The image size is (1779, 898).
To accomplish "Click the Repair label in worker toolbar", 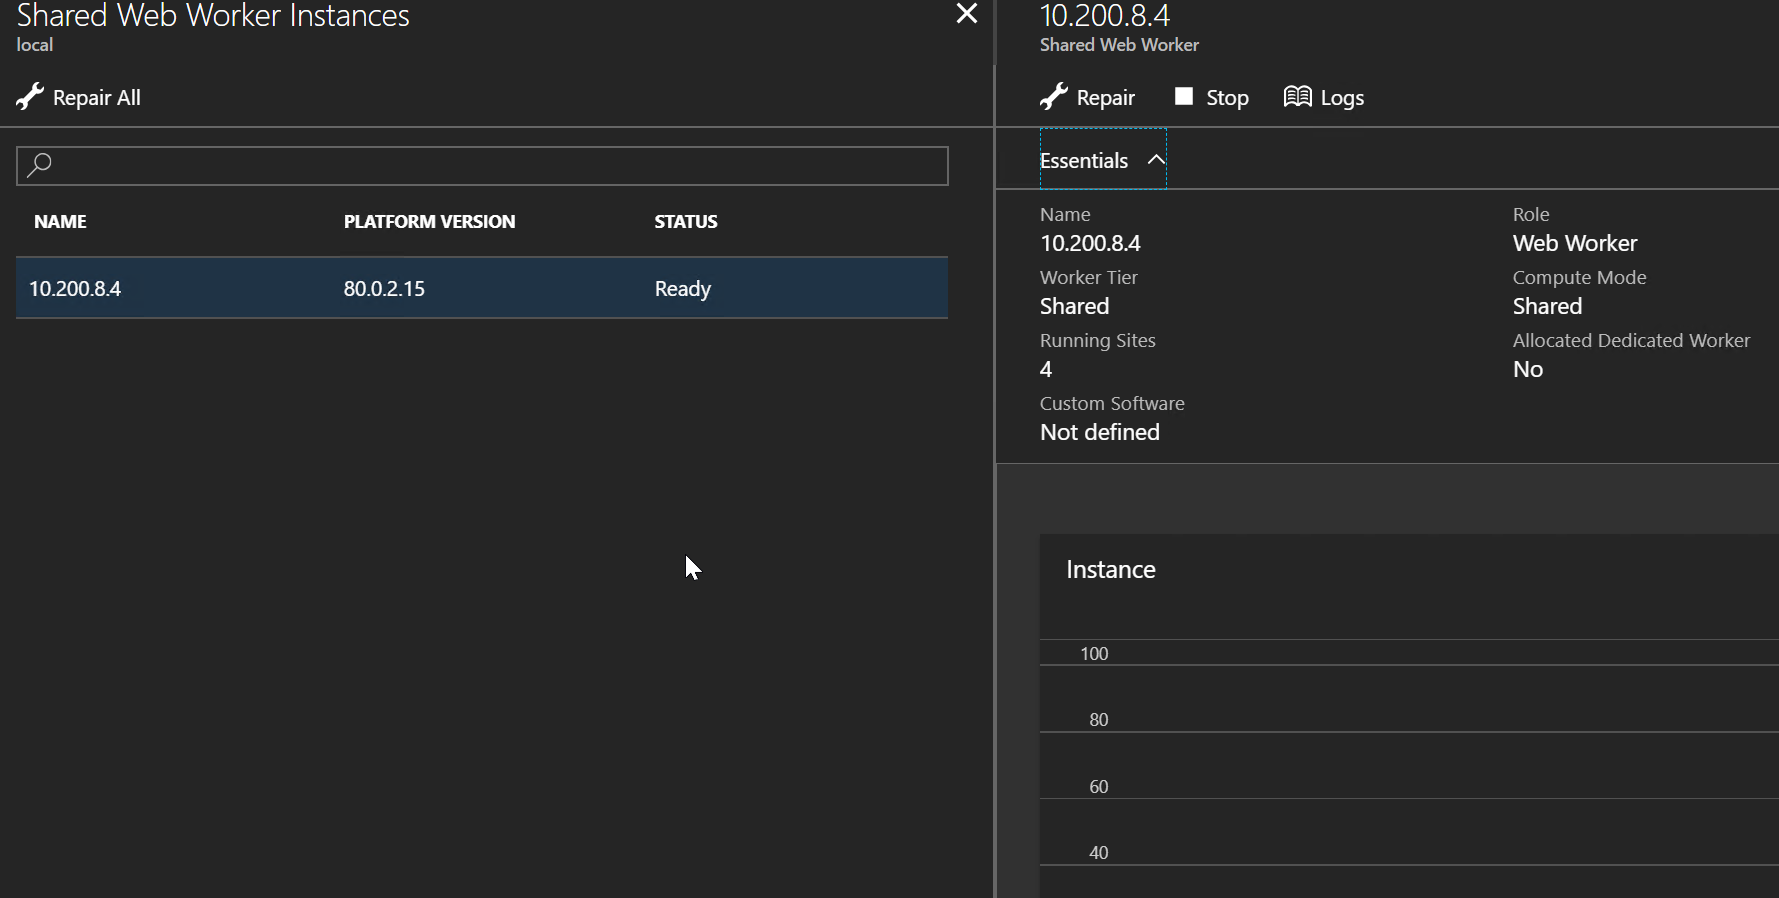I will pyautogui.click(x=1105, y=98).
